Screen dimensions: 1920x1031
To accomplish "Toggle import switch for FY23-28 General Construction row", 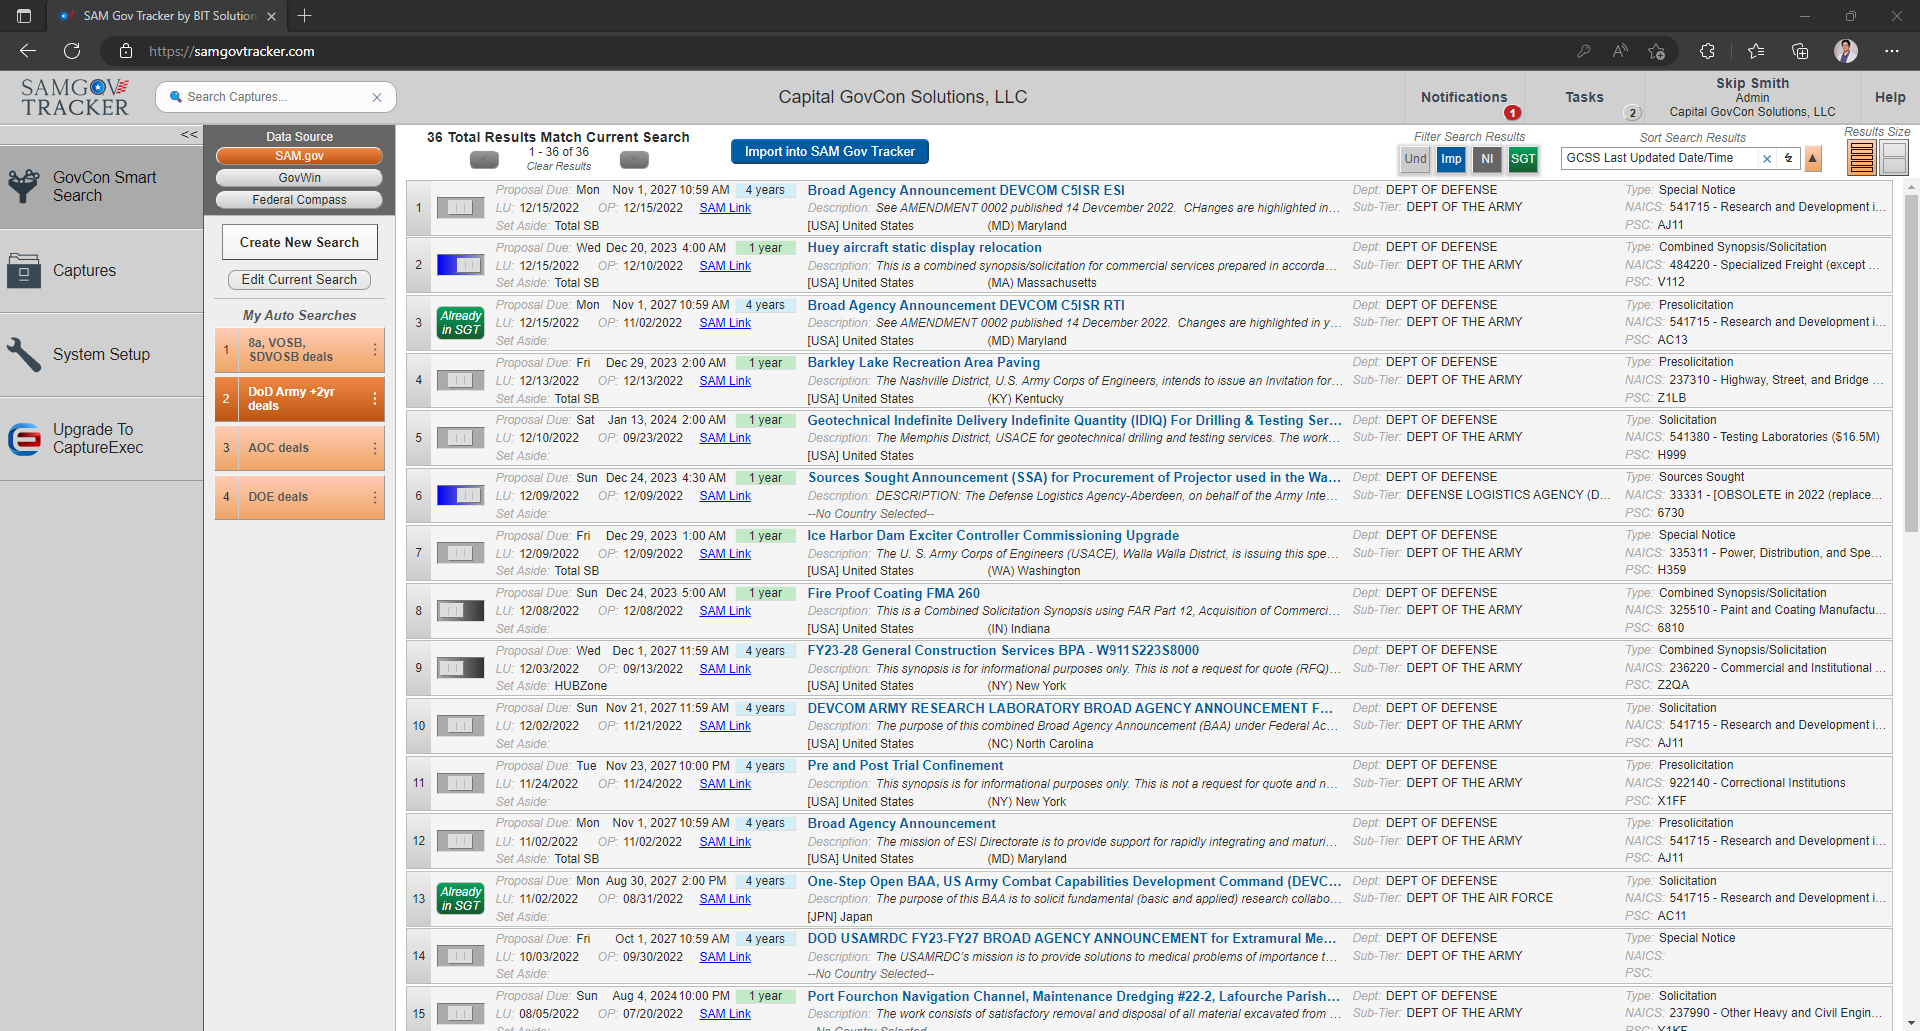I will tap(460, 668).
